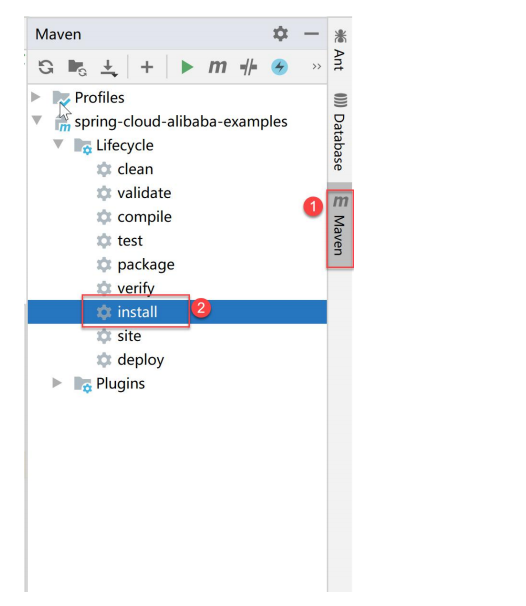Add a Maven project with the plus icon
The height and width of the screenshot is (606, 526).
(147, 67)
